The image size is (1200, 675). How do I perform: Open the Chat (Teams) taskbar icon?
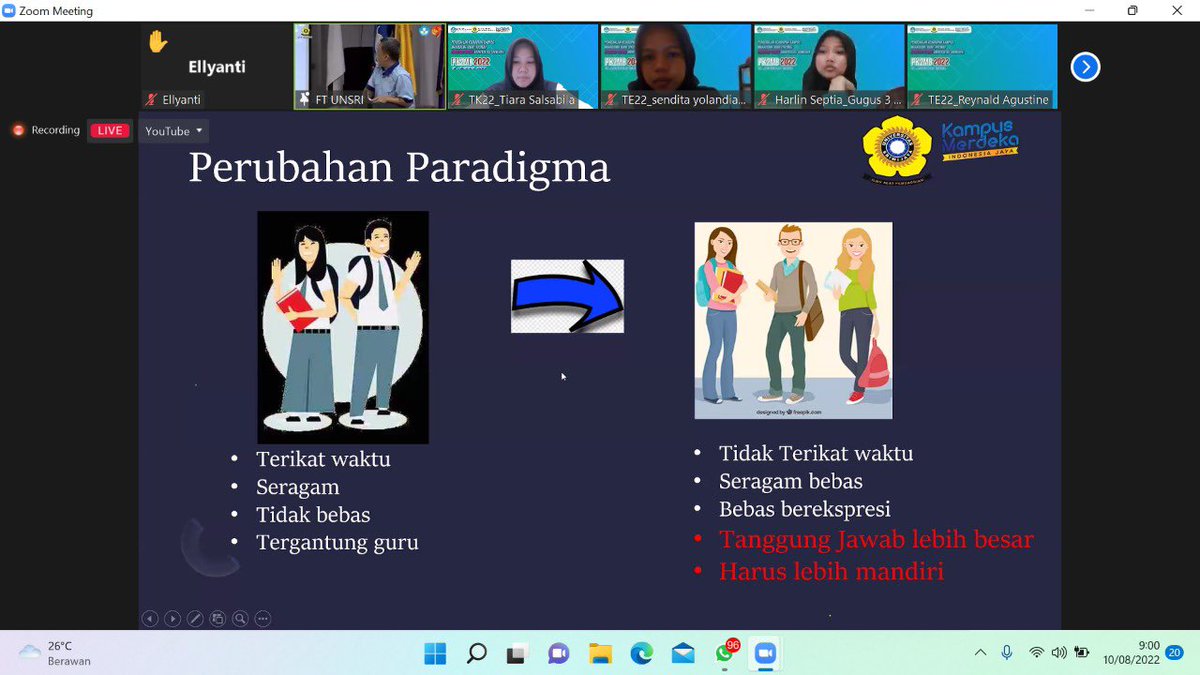pyautogui.click(x=558, y=654)
